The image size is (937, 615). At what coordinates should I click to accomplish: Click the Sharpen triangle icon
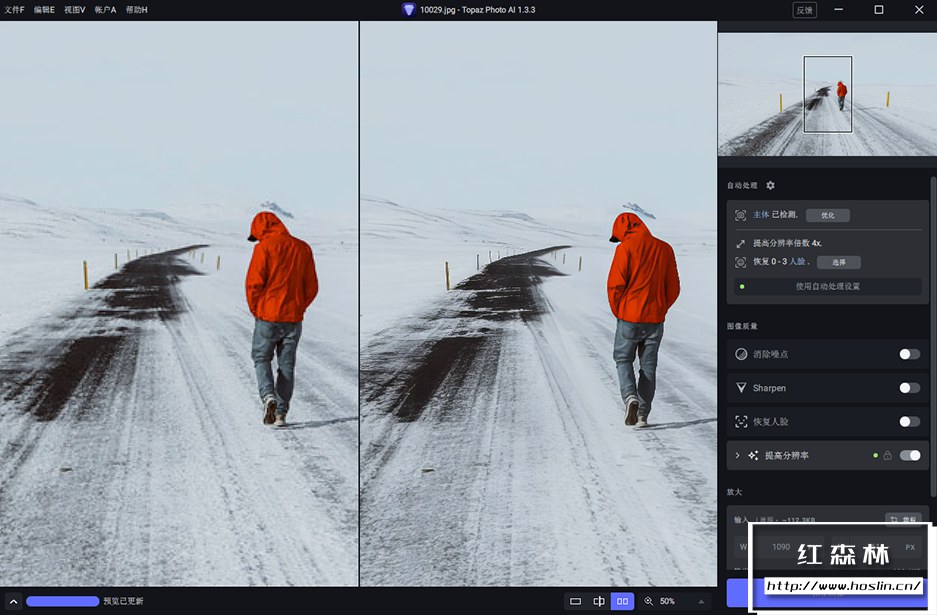tap(741, 388)
